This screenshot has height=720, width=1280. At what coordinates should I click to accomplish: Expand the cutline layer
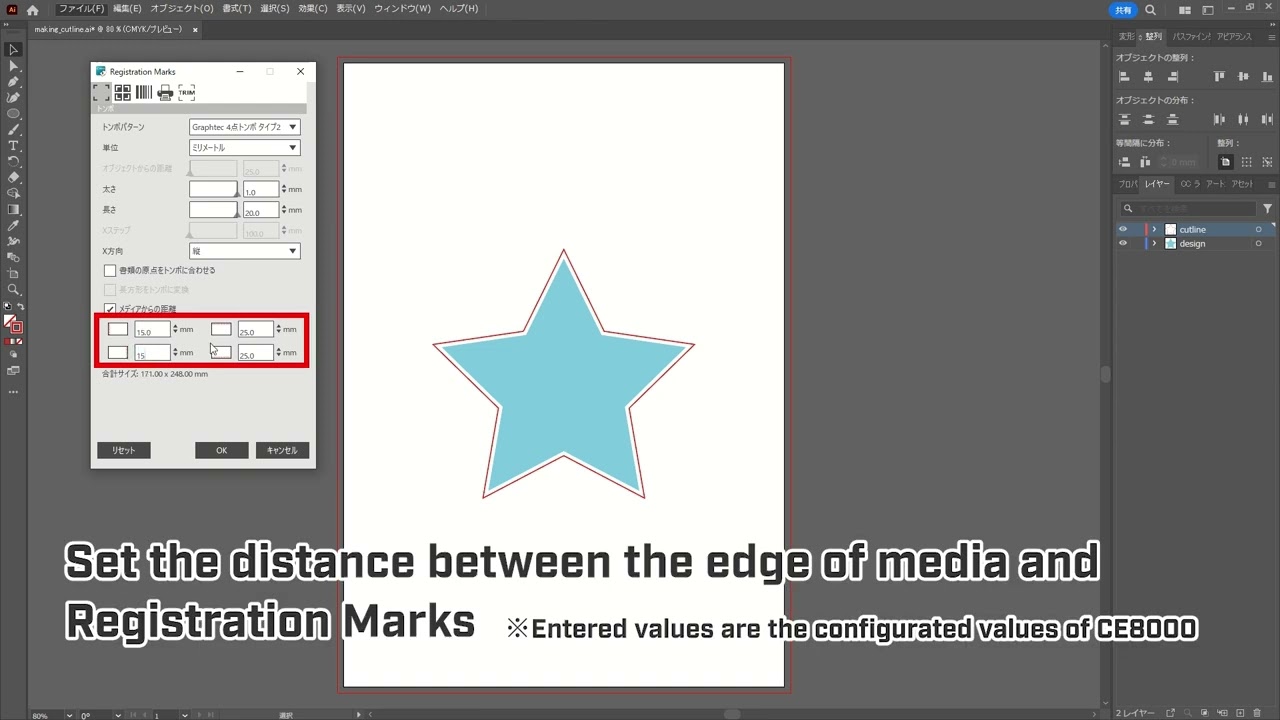tap(1154, 230)
